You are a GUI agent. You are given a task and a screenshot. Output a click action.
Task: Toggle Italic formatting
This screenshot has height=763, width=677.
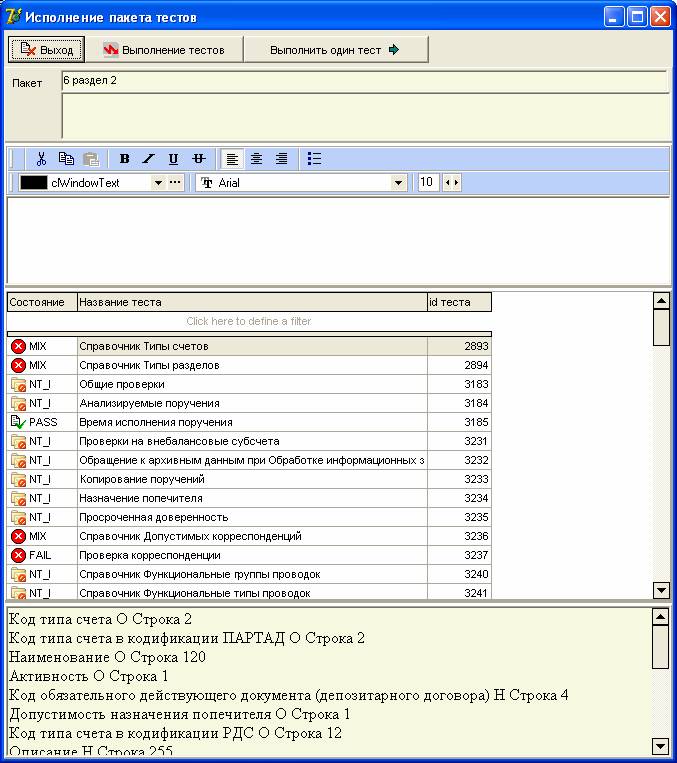pyautogui.click(x=148, y=159)
